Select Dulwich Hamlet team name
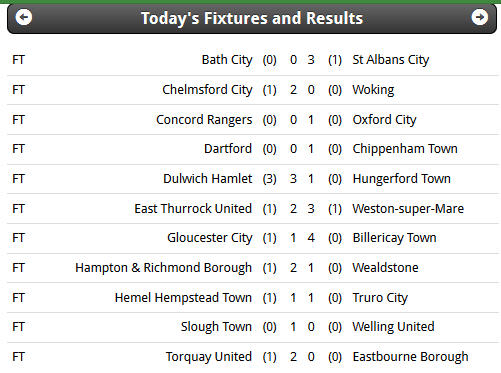 click(208, 179)
